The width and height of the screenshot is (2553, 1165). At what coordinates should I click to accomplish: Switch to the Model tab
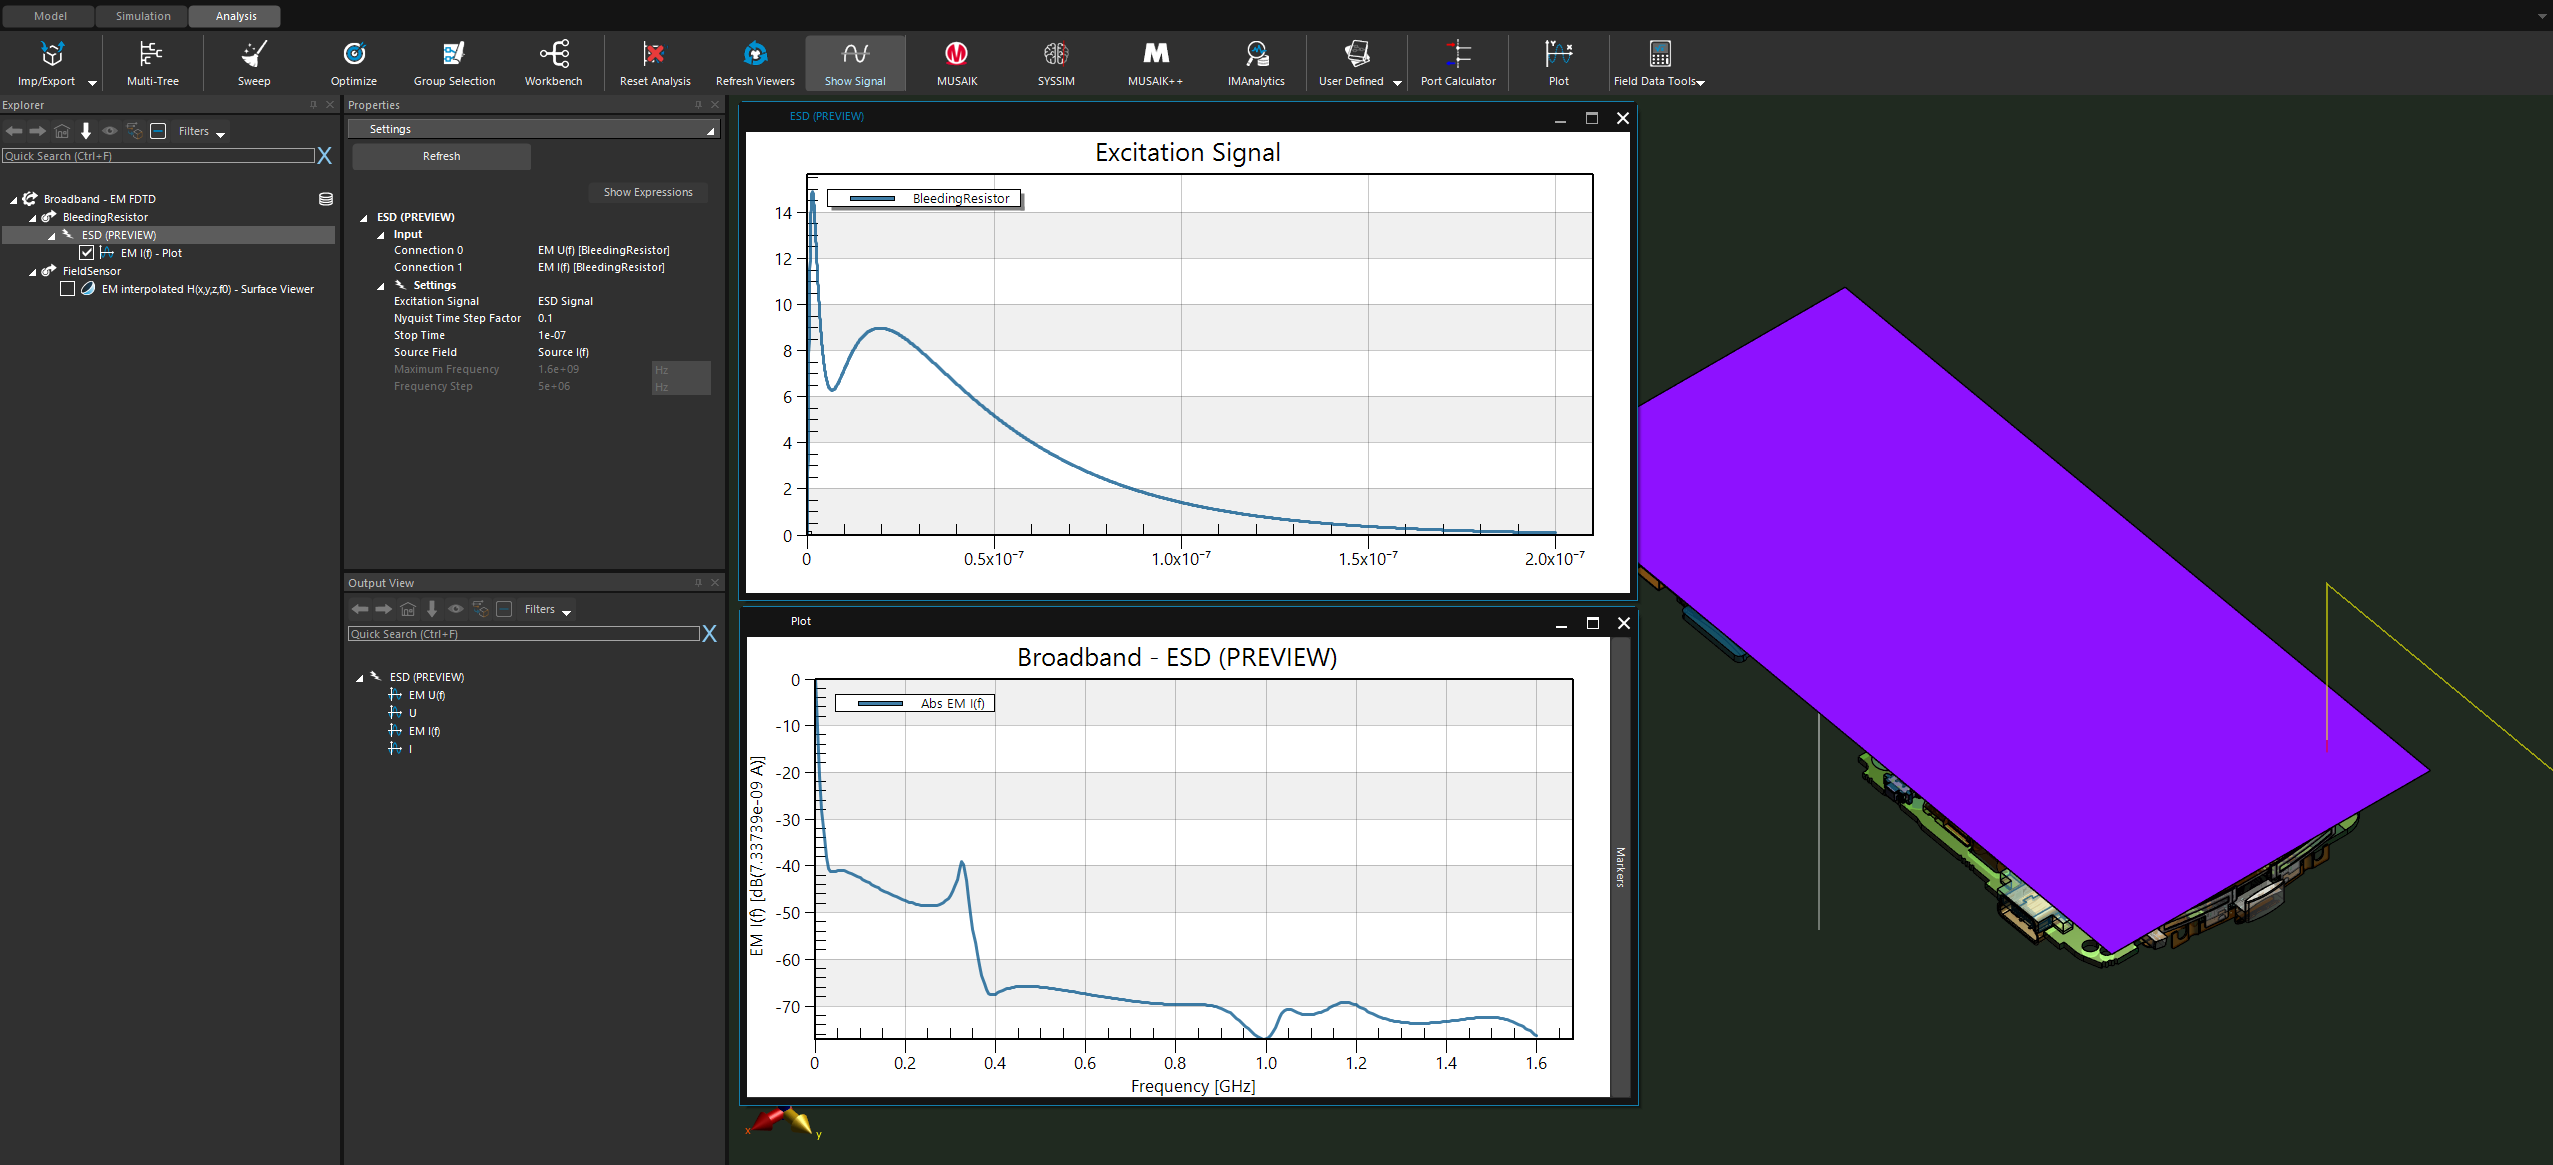(50, 16)
